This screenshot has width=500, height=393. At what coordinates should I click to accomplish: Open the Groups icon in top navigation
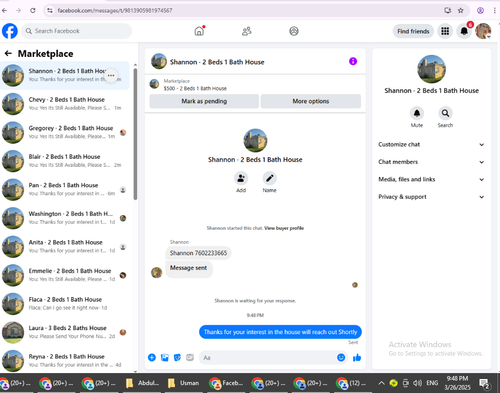(x=294, y=31)
